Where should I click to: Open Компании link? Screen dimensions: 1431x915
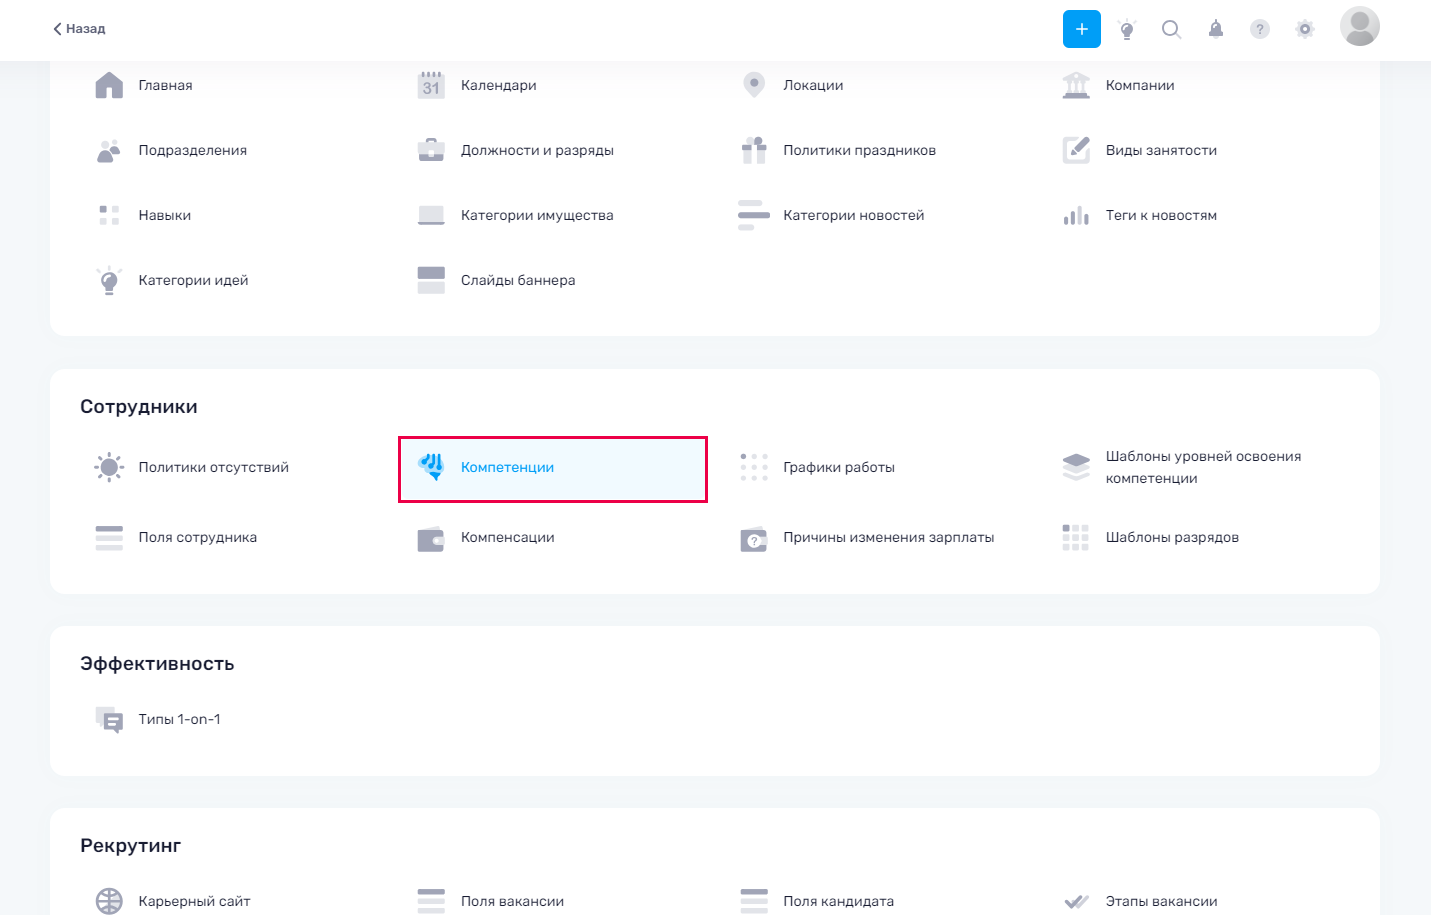point(1140,85)
